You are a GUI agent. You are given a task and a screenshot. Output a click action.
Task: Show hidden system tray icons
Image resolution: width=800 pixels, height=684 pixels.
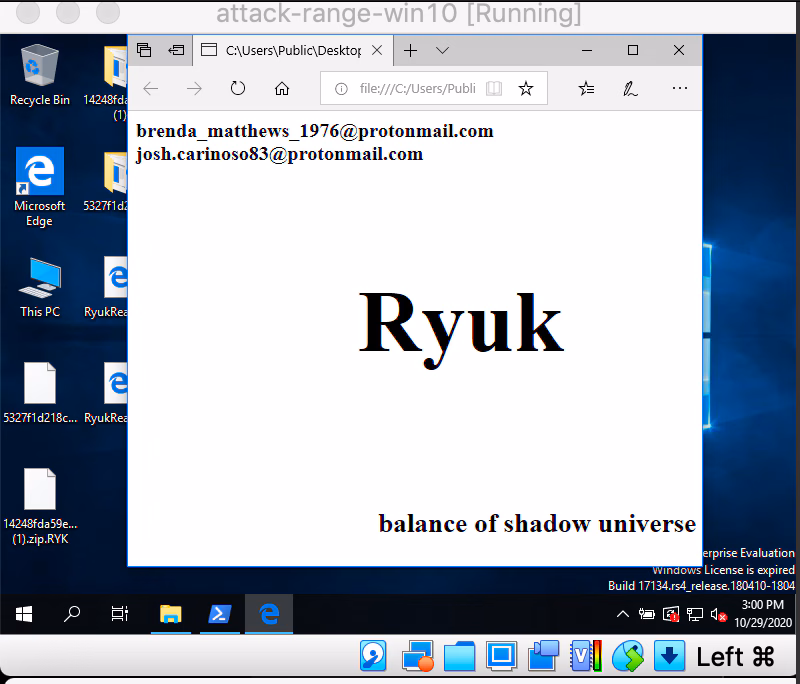(x=623, y=614)
